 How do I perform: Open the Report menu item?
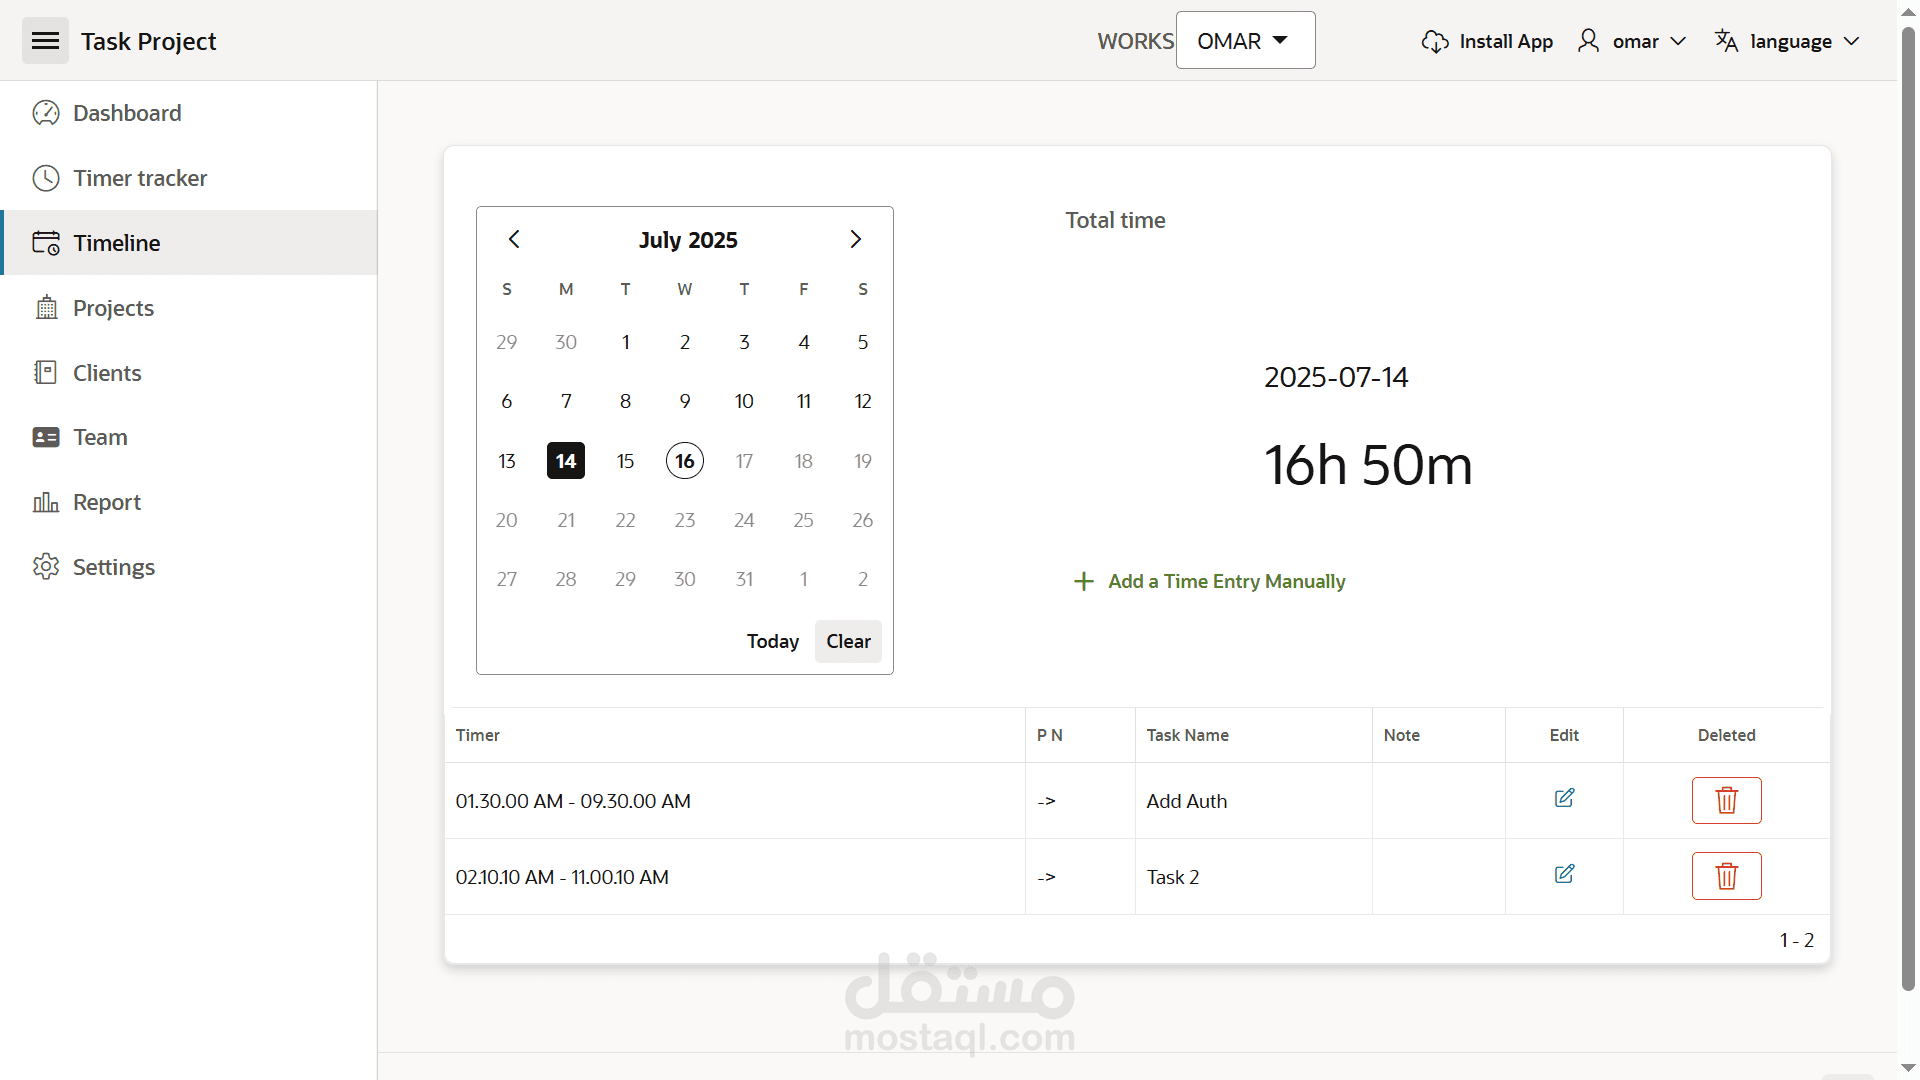pyautogui.click(x=189, y=502)
